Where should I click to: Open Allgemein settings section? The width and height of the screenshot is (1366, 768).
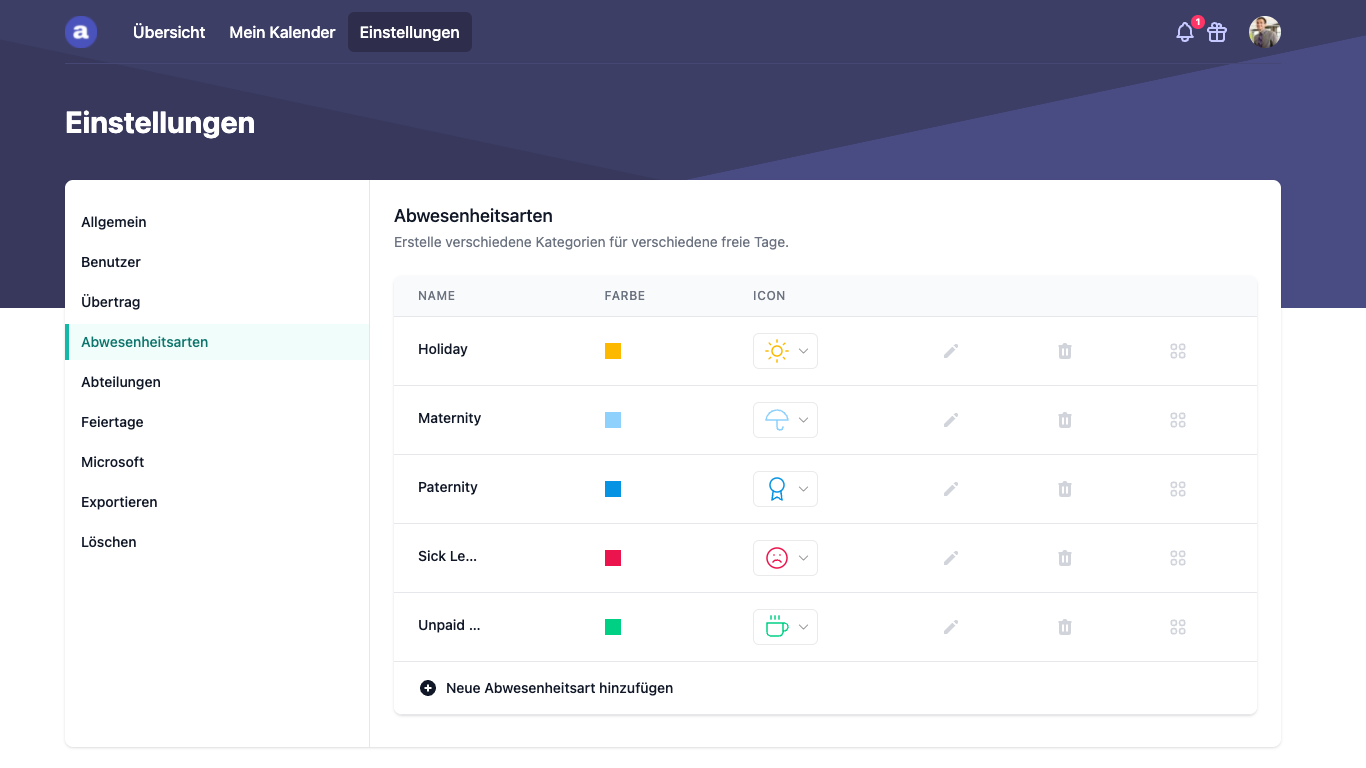[217, 222]
